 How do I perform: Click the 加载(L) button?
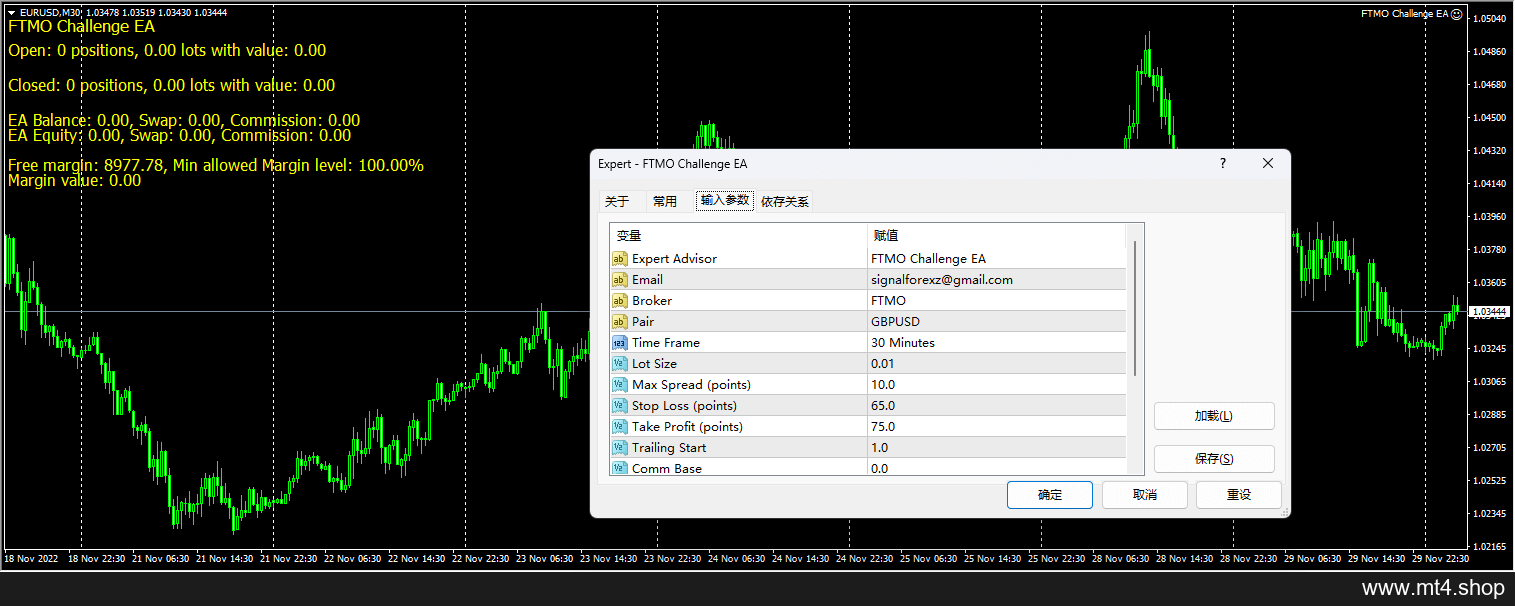(x=1214, y=416)
